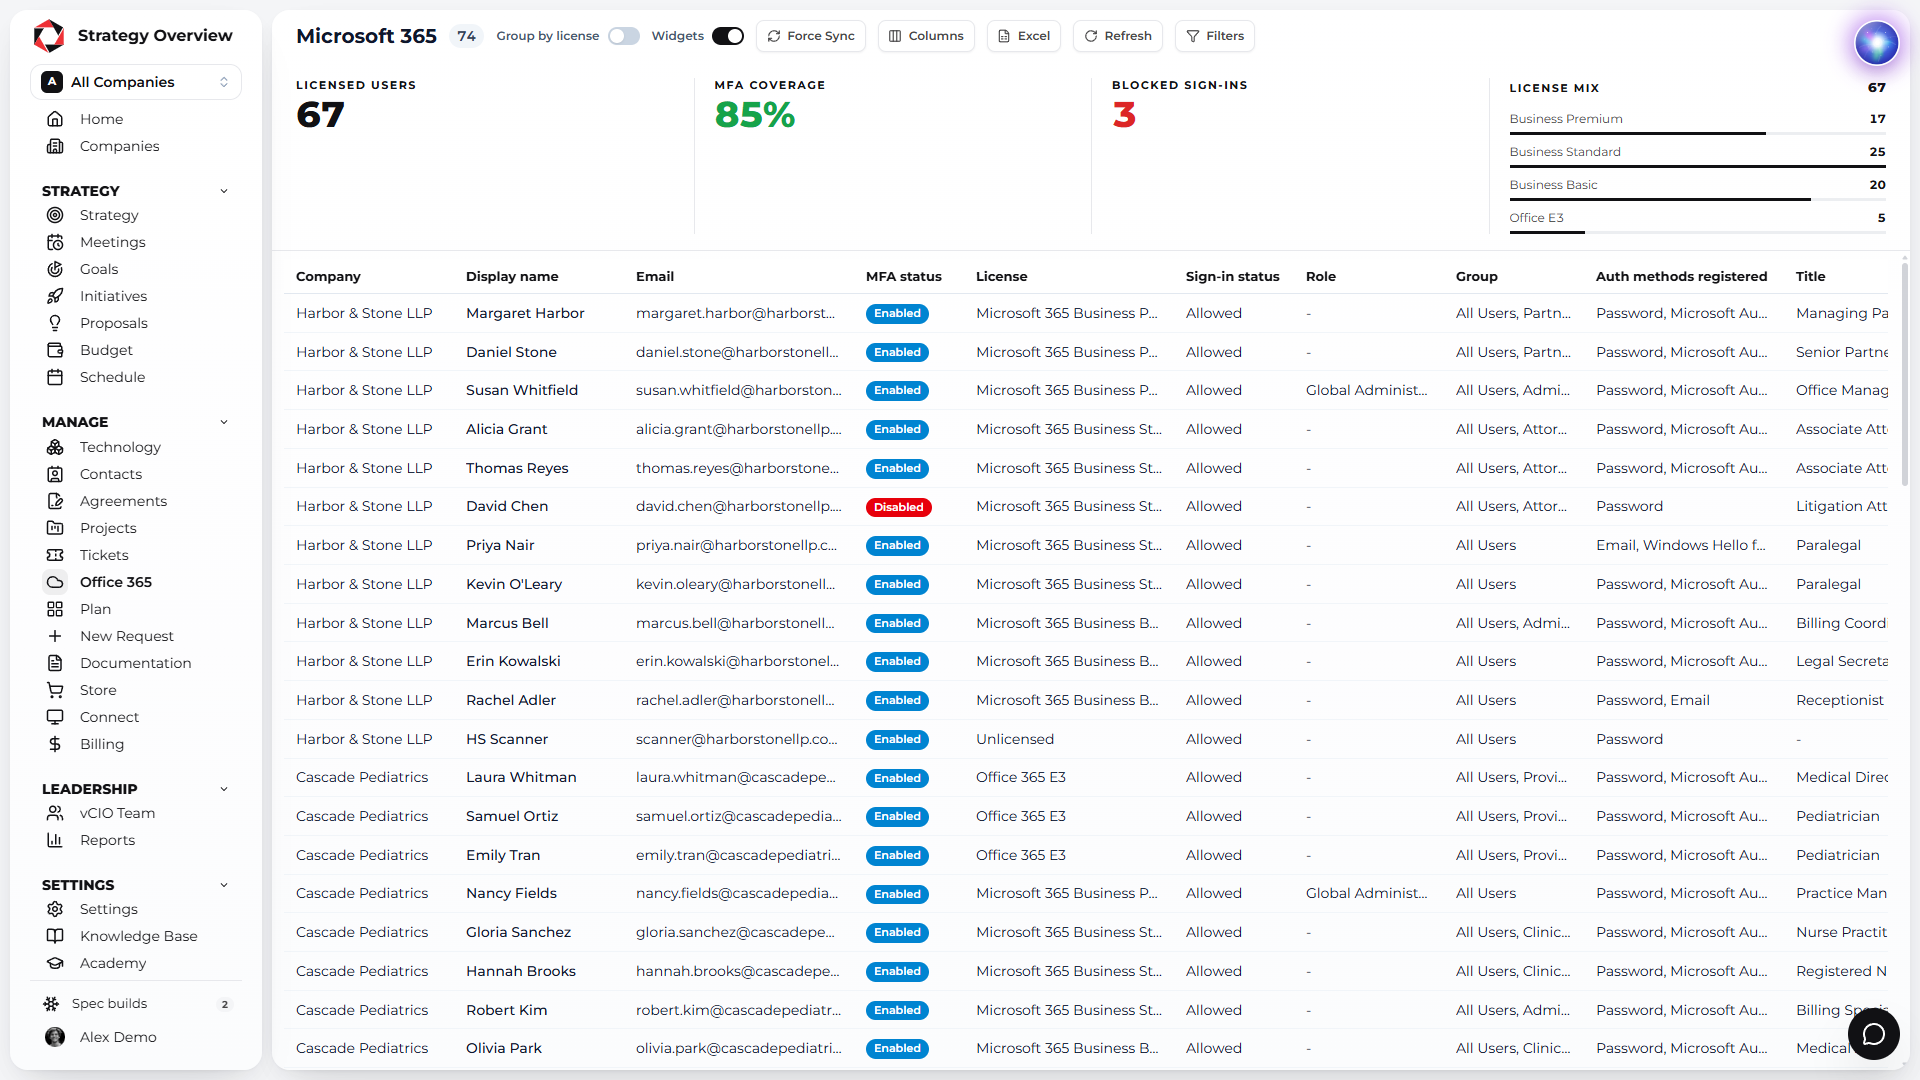Click the Refresh button
Viewport: 1920px width, 1080px height.
pyautogui.click(x=1118, y=36)
